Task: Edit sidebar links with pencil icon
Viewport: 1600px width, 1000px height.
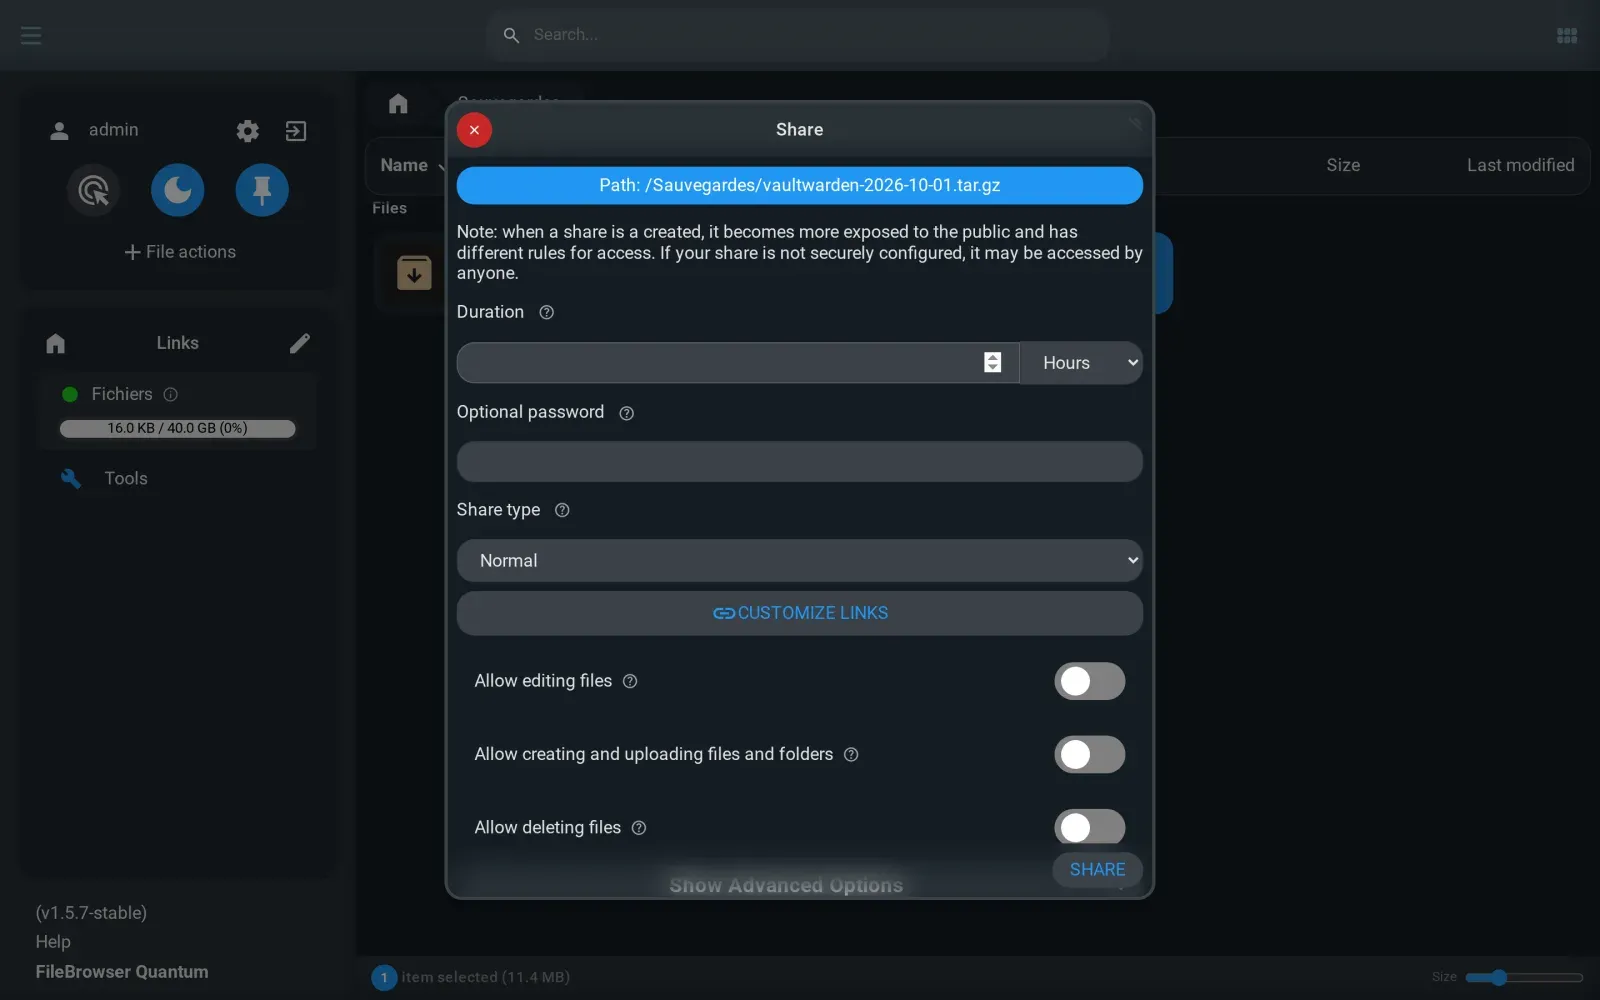Action: [x=300, y=343]
